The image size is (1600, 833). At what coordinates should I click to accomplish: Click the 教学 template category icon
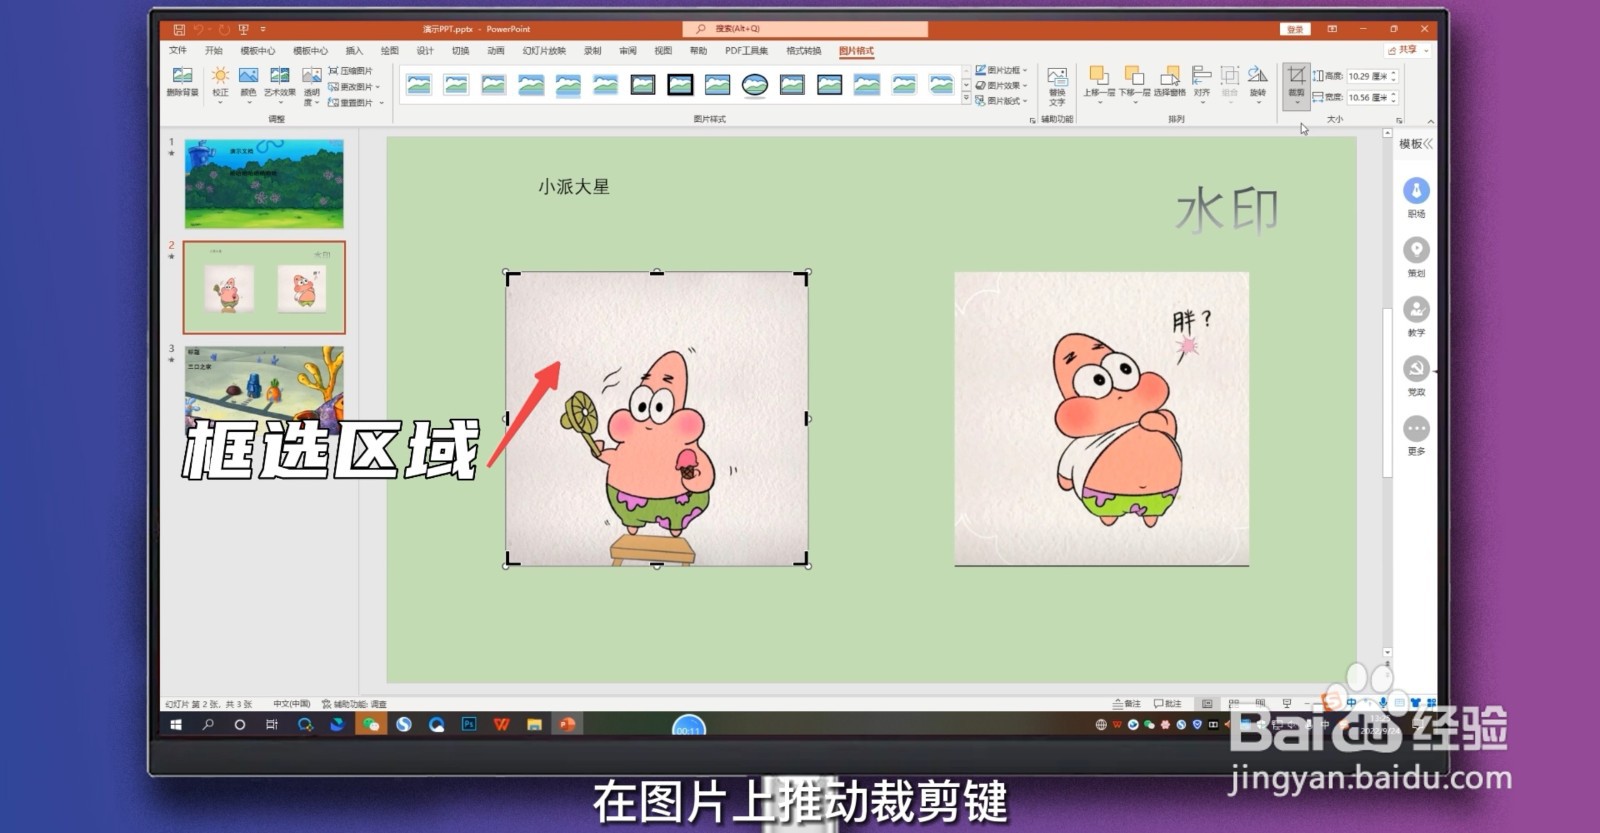coord(1416,309)
